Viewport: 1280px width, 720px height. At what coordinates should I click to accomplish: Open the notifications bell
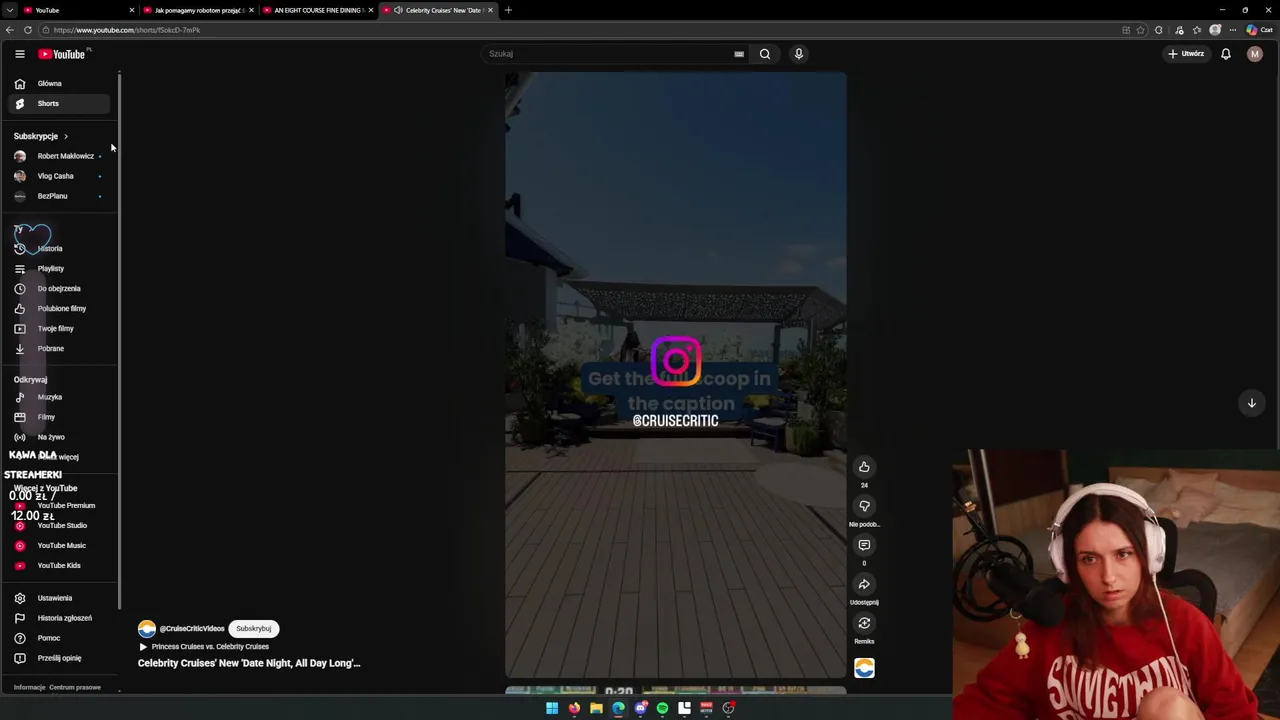coord(1226,54)
